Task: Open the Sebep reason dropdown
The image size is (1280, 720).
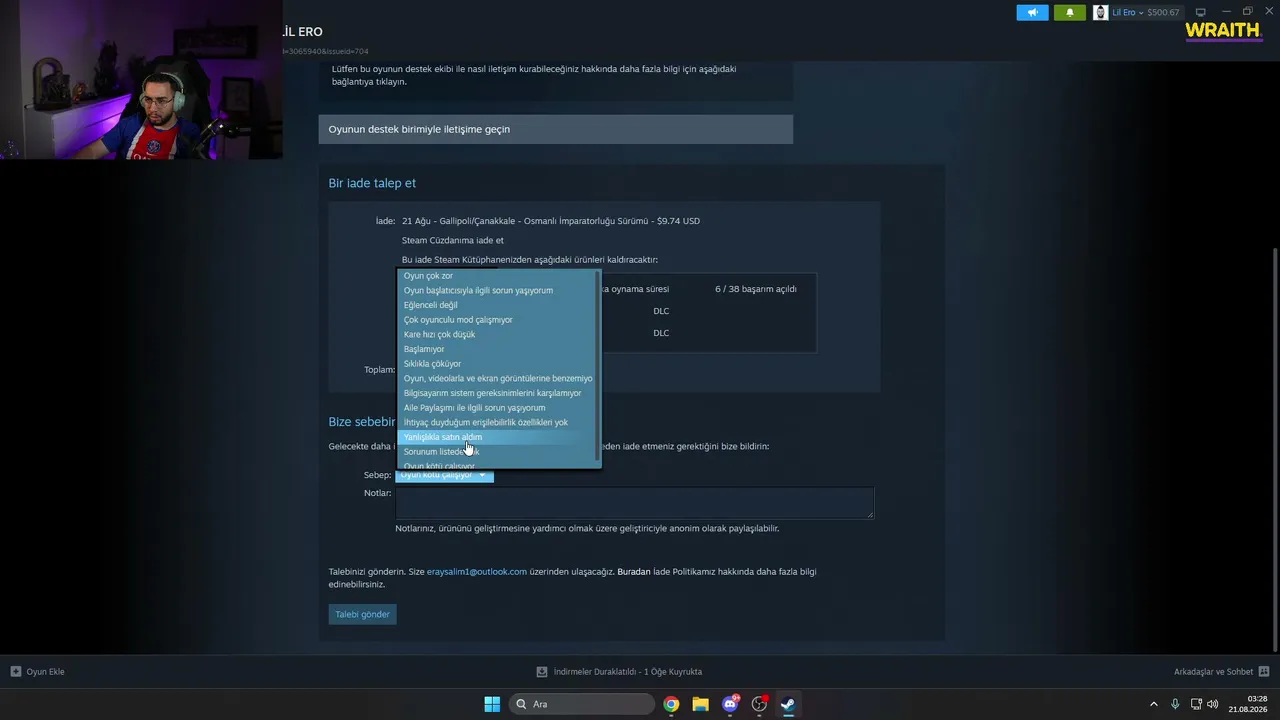Action: [x=444, y=475]
